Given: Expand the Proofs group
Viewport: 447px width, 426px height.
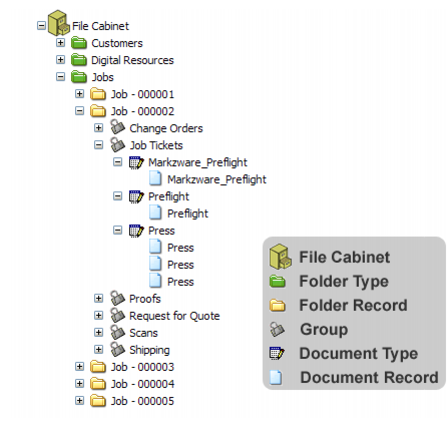Looking at the screenshot, I should 98,298.
